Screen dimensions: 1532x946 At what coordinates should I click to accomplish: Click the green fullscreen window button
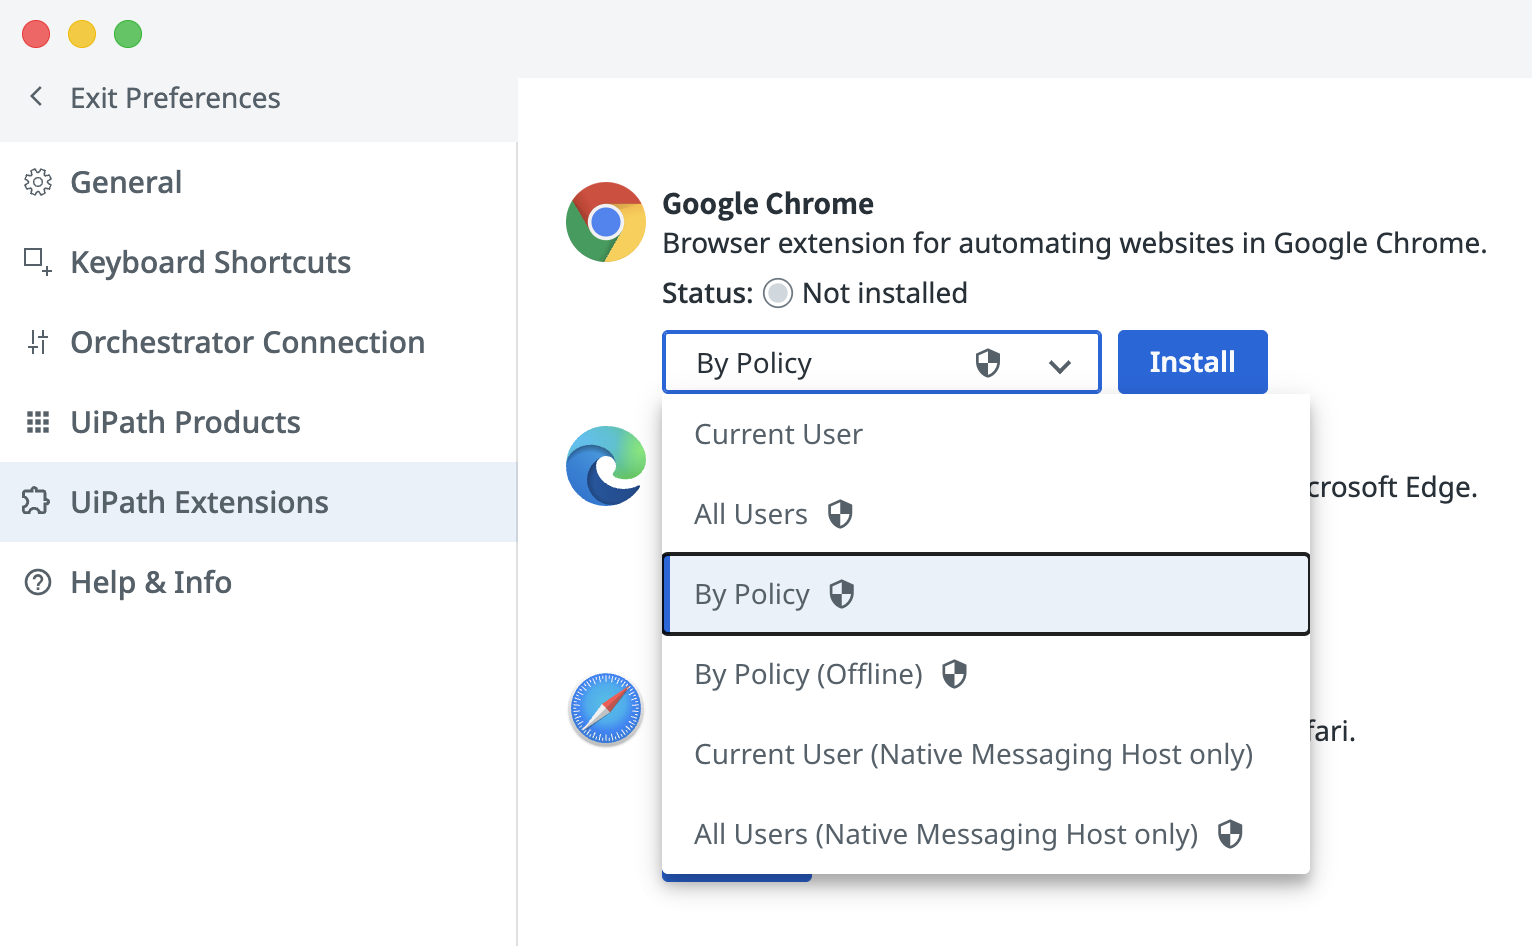click(x=128, y=34)
